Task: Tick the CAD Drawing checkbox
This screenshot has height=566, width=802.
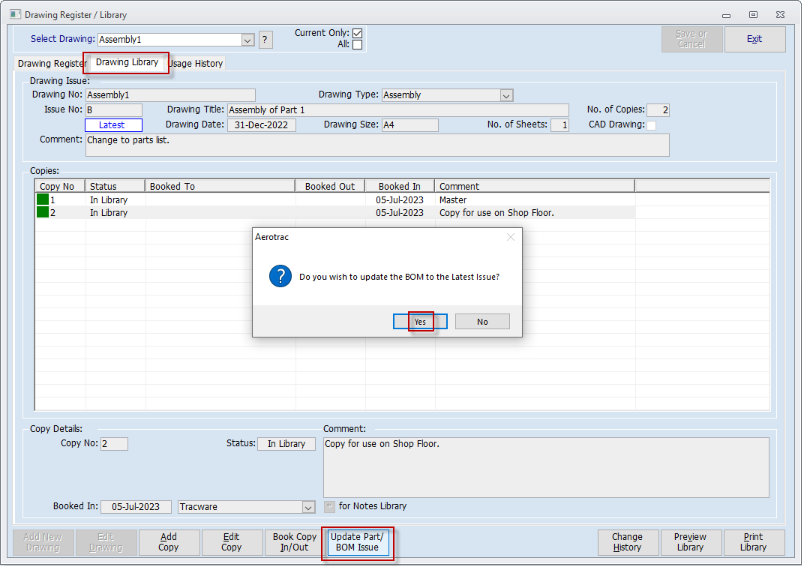Action: [651, 125]
